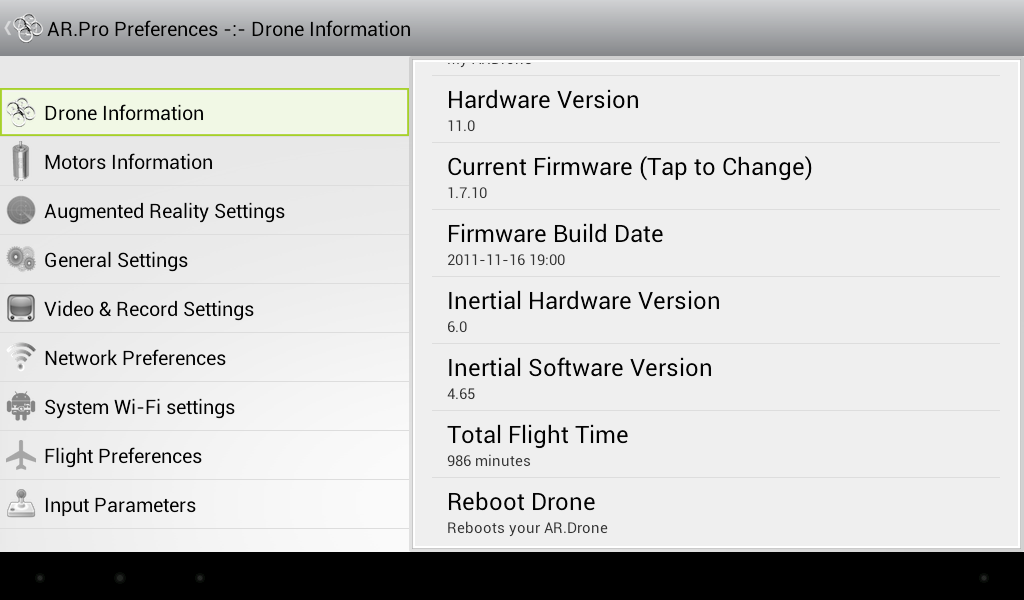
Task: Select Inertial Hardware Version entry
Action: pyautogui.click(x=716, y=311)
